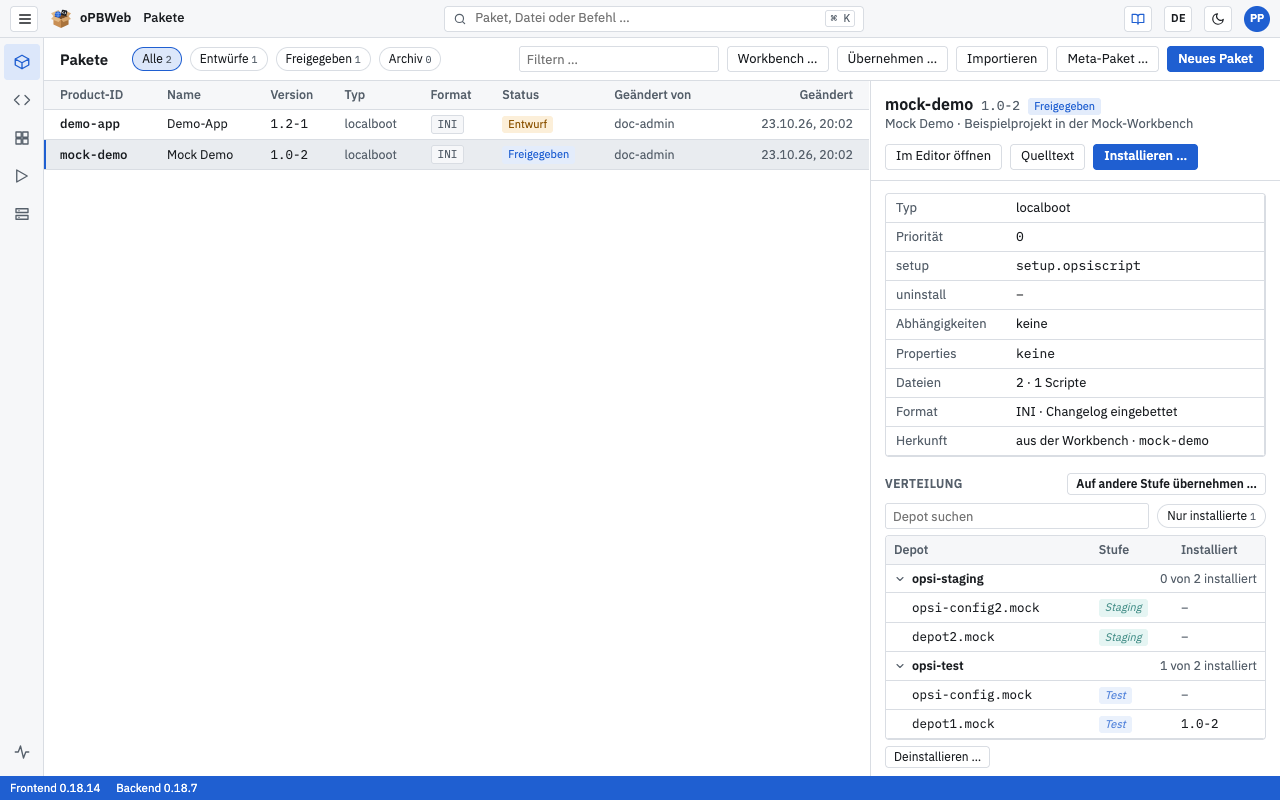Collapse the opsi-test depot group
This screenshot has height=800, width=1280.
[x=900, y=666]
